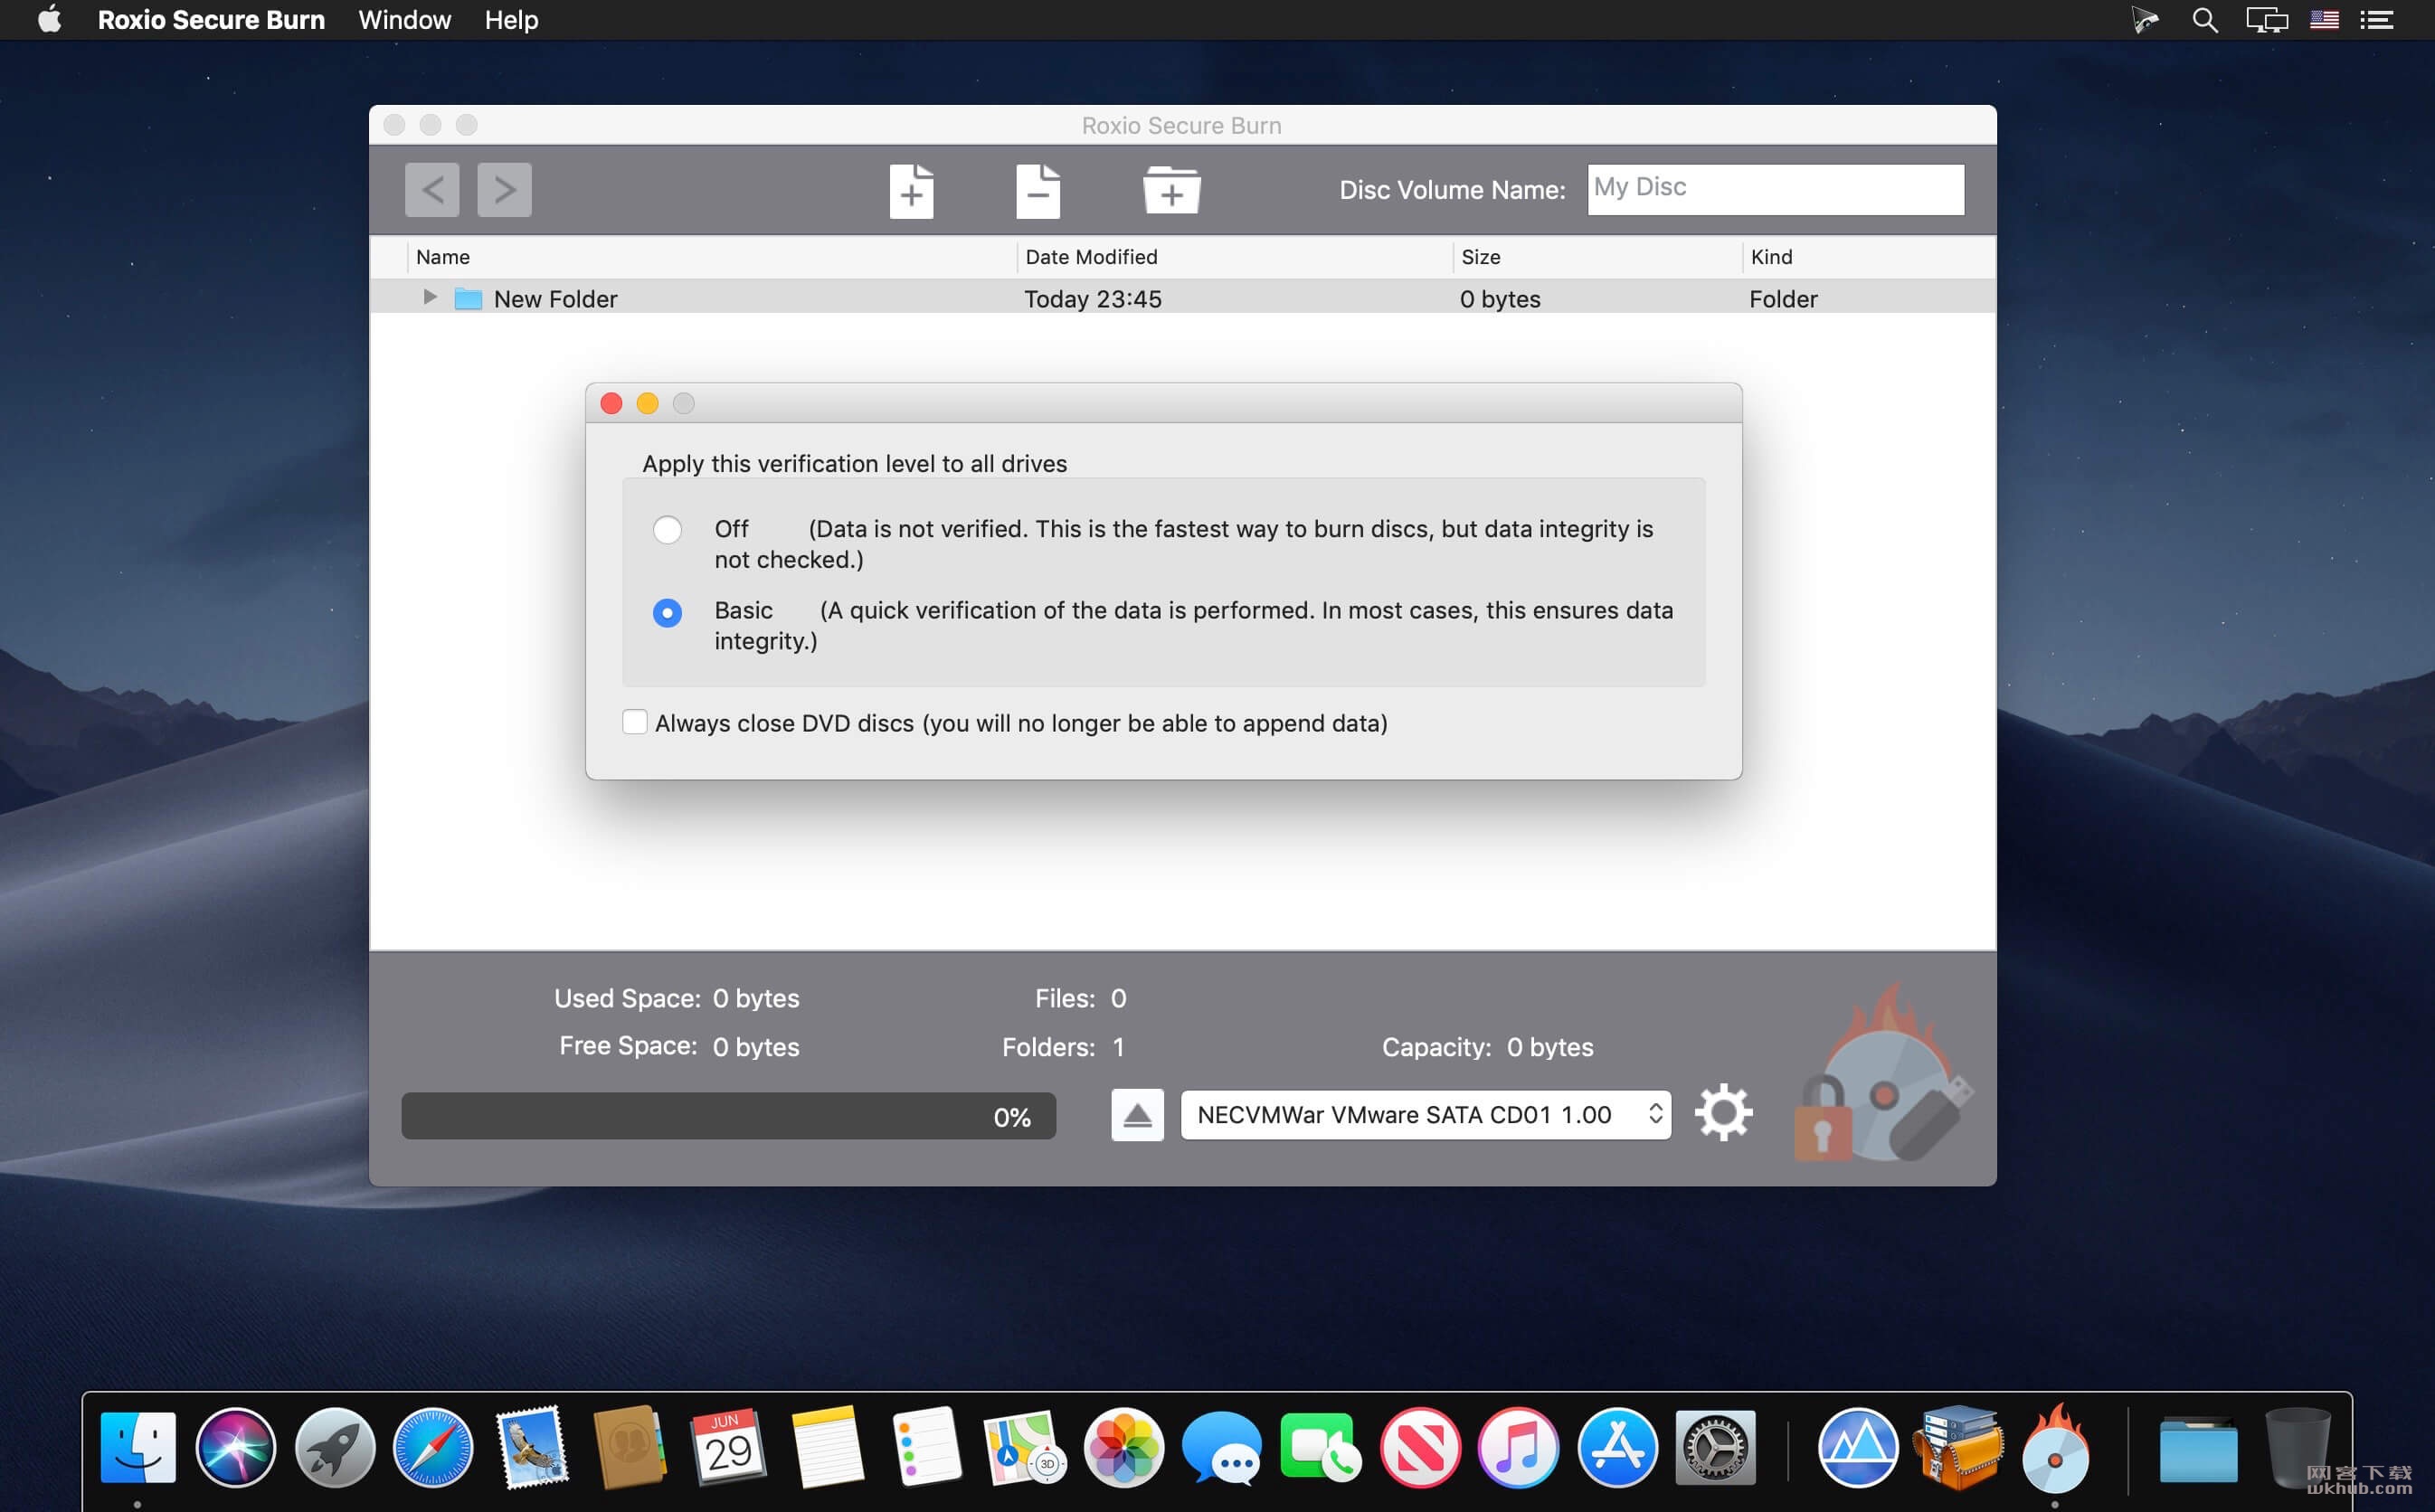This screenshot has width=2435, height=1512.
Task: Open the Window menu
Action: click(404, 20)
